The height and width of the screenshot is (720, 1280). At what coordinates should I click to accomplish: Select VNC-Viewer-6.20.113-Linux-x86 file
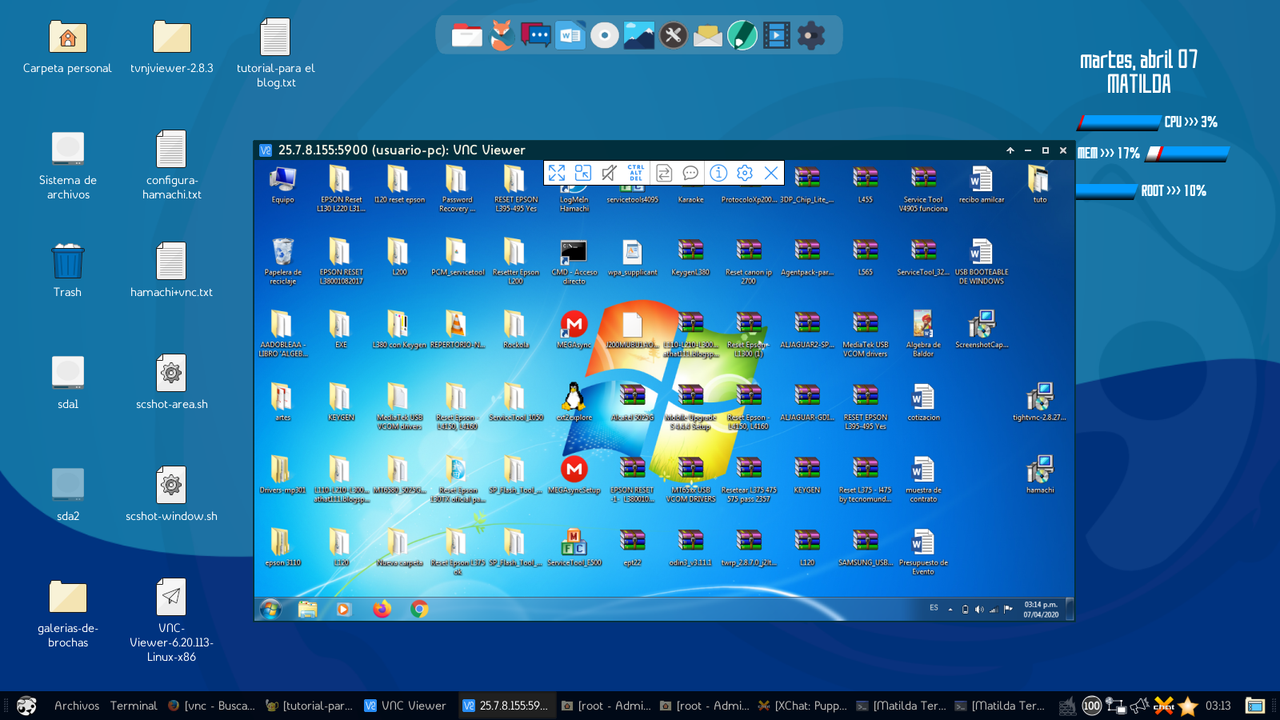(171, 620)
